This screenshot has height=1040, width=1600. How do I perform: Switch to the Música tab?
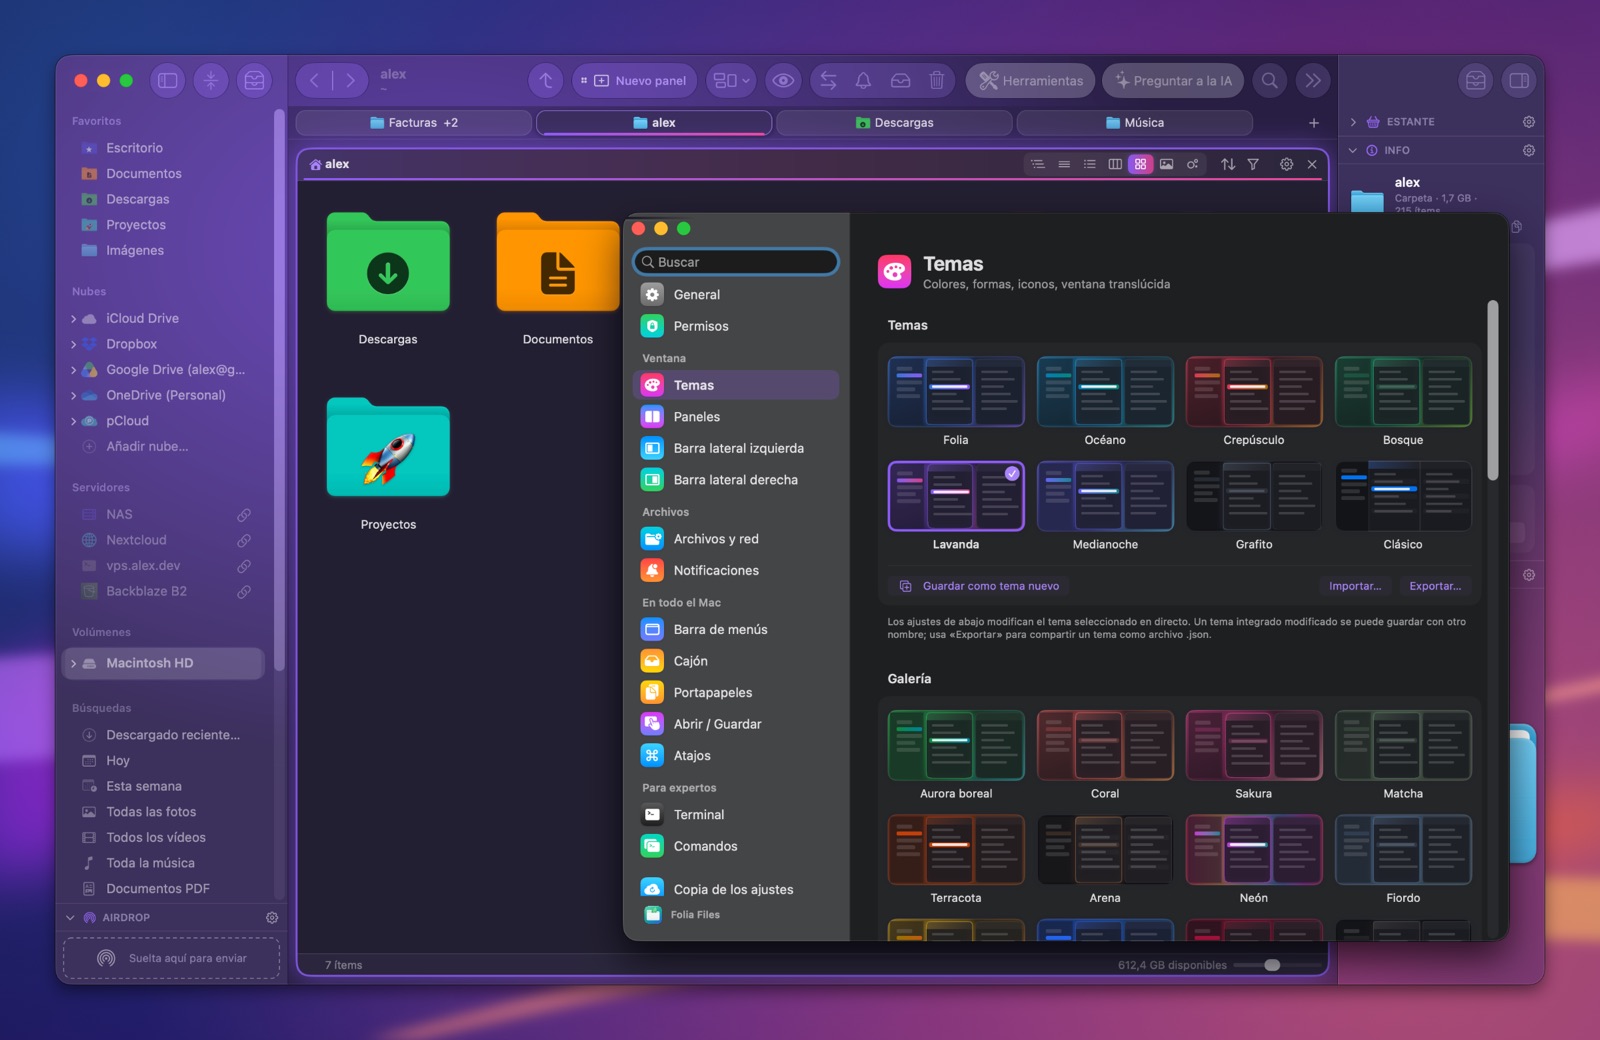click(1135, 123)
